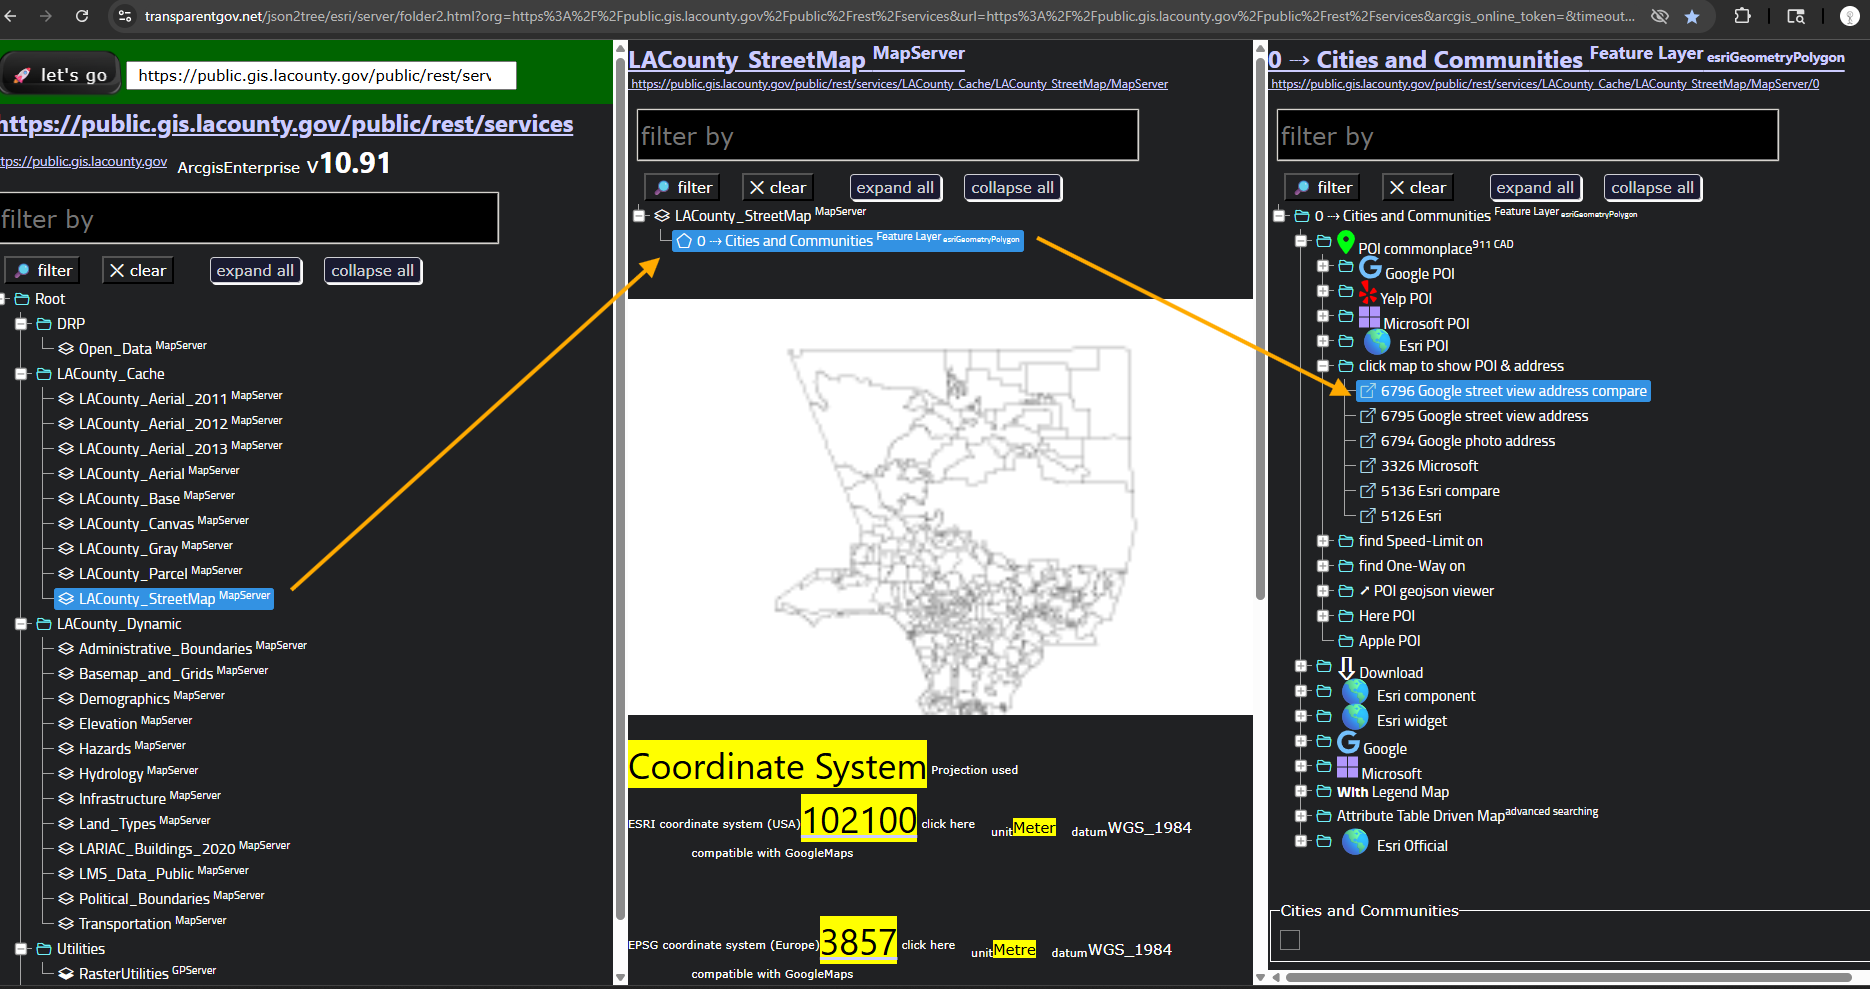The image size is (1870, 989).
Task: Expand the Download node
Action: pos(1301,666)
